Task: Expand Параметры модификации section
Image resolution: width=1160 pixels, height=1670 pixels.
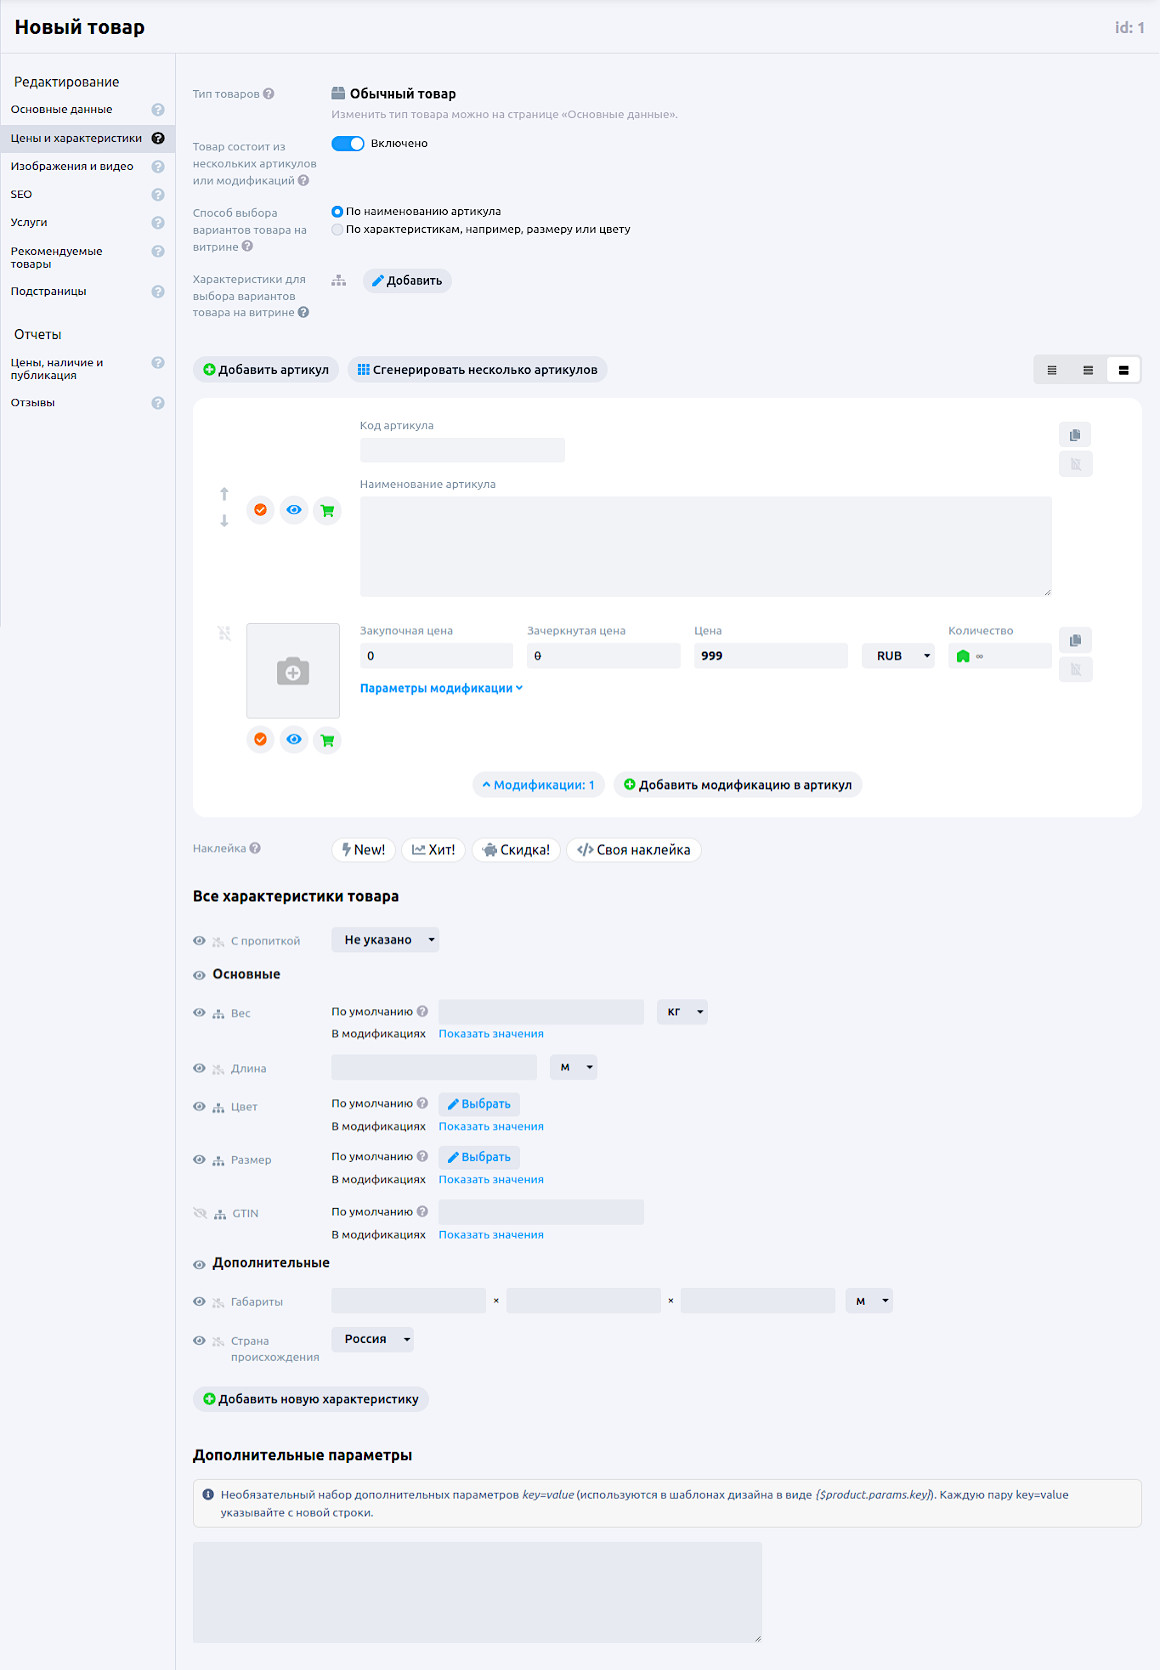Action: (x=441, y=688)
